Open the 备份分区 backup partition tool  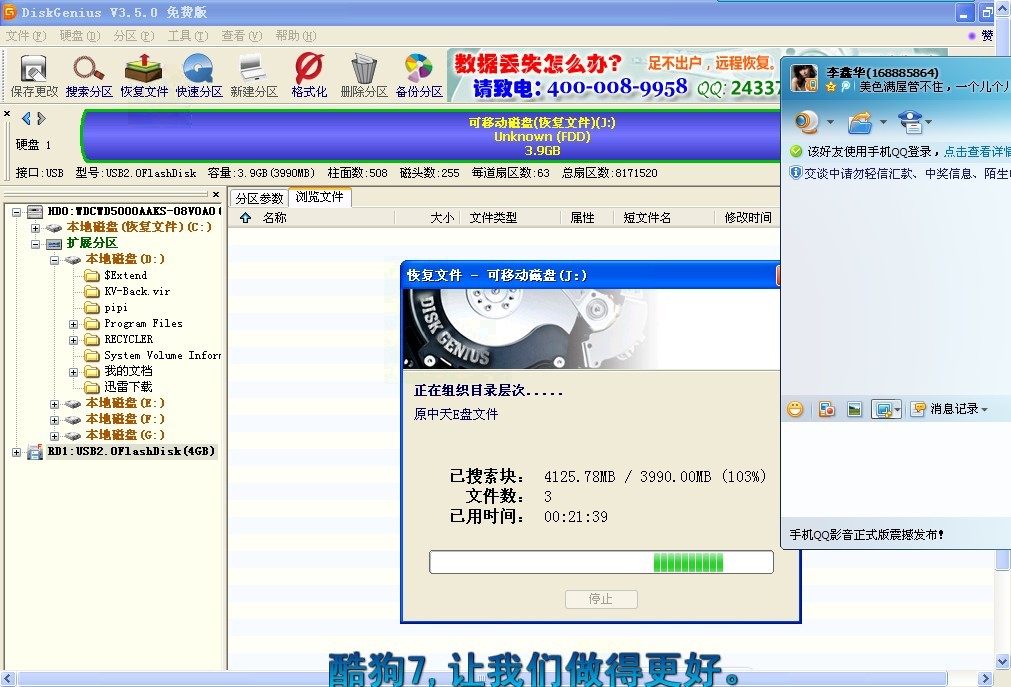(x=419, y=75)
